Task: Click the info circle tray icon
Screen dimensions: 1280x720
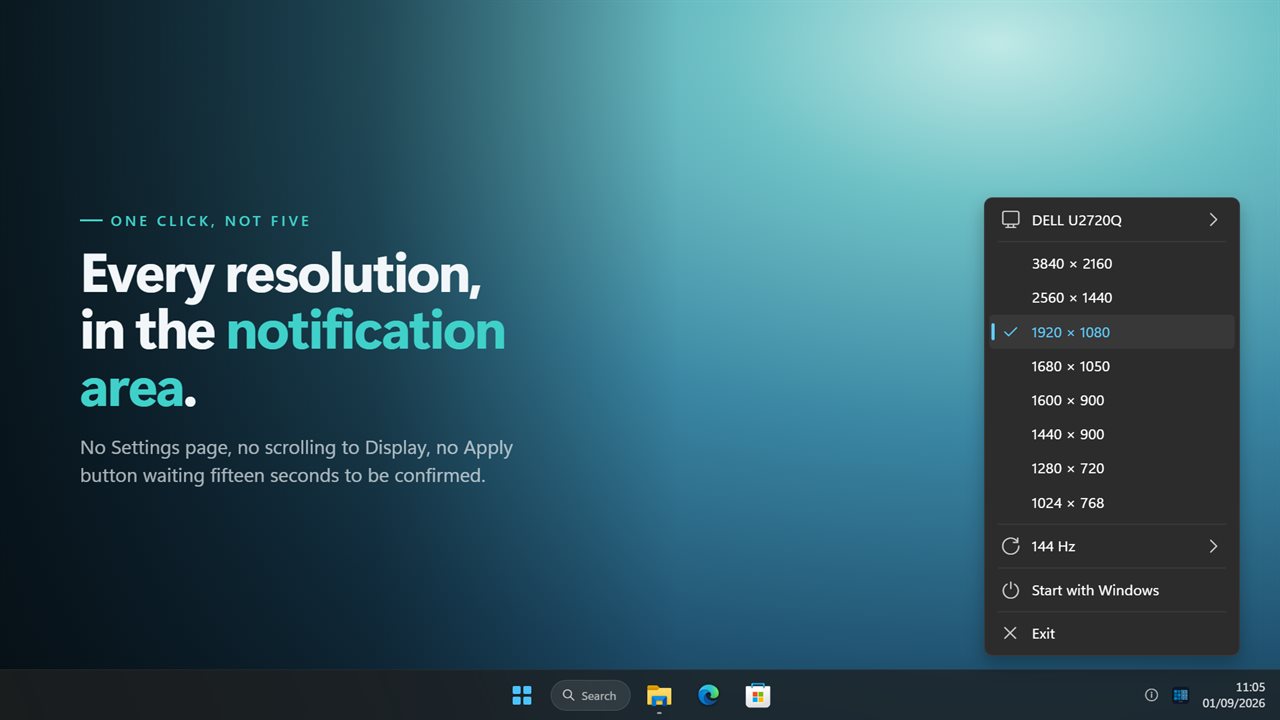Action: click(x=1151, y=695)
